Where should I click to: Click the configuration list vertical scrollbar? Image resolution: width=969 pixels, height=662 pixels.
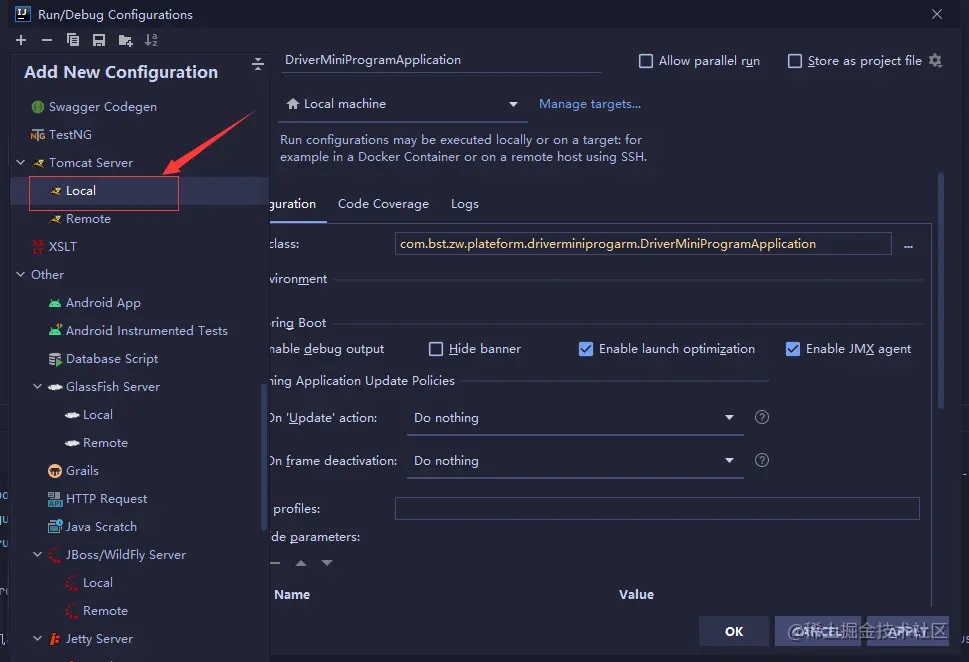tap(264, 457)
